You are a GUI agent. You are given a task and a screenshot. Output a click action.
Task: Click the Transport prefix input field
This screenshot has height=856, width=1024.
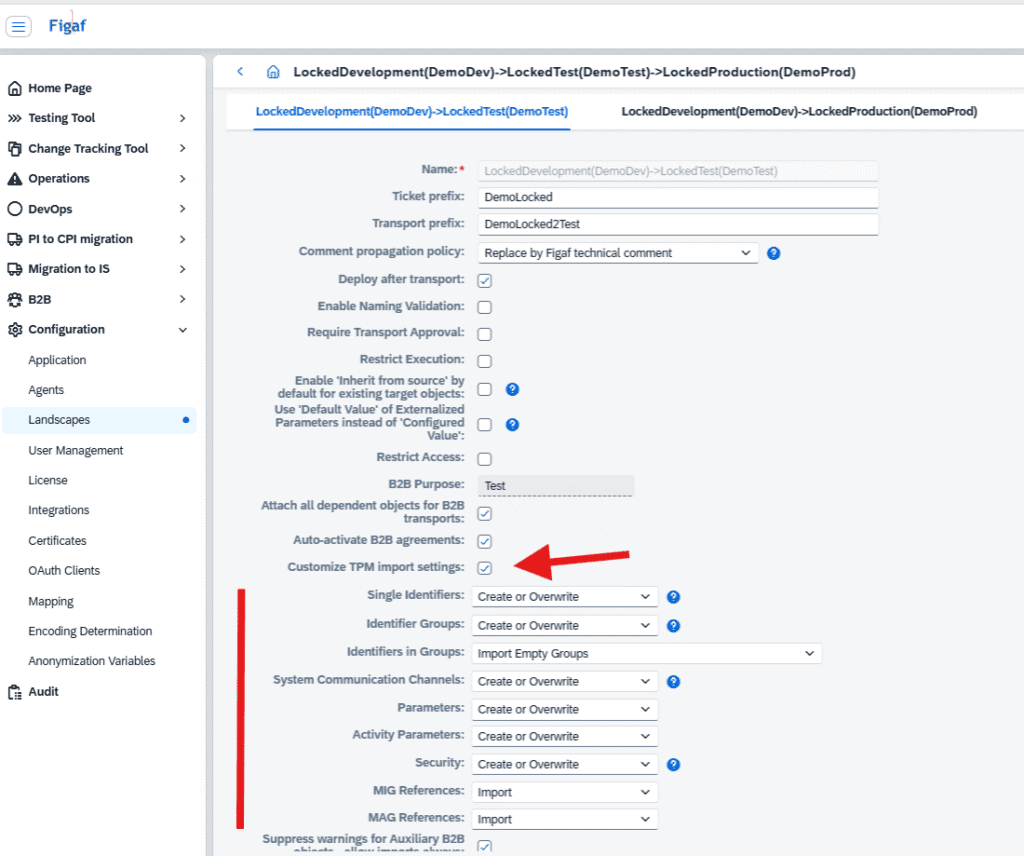(678, 224)
